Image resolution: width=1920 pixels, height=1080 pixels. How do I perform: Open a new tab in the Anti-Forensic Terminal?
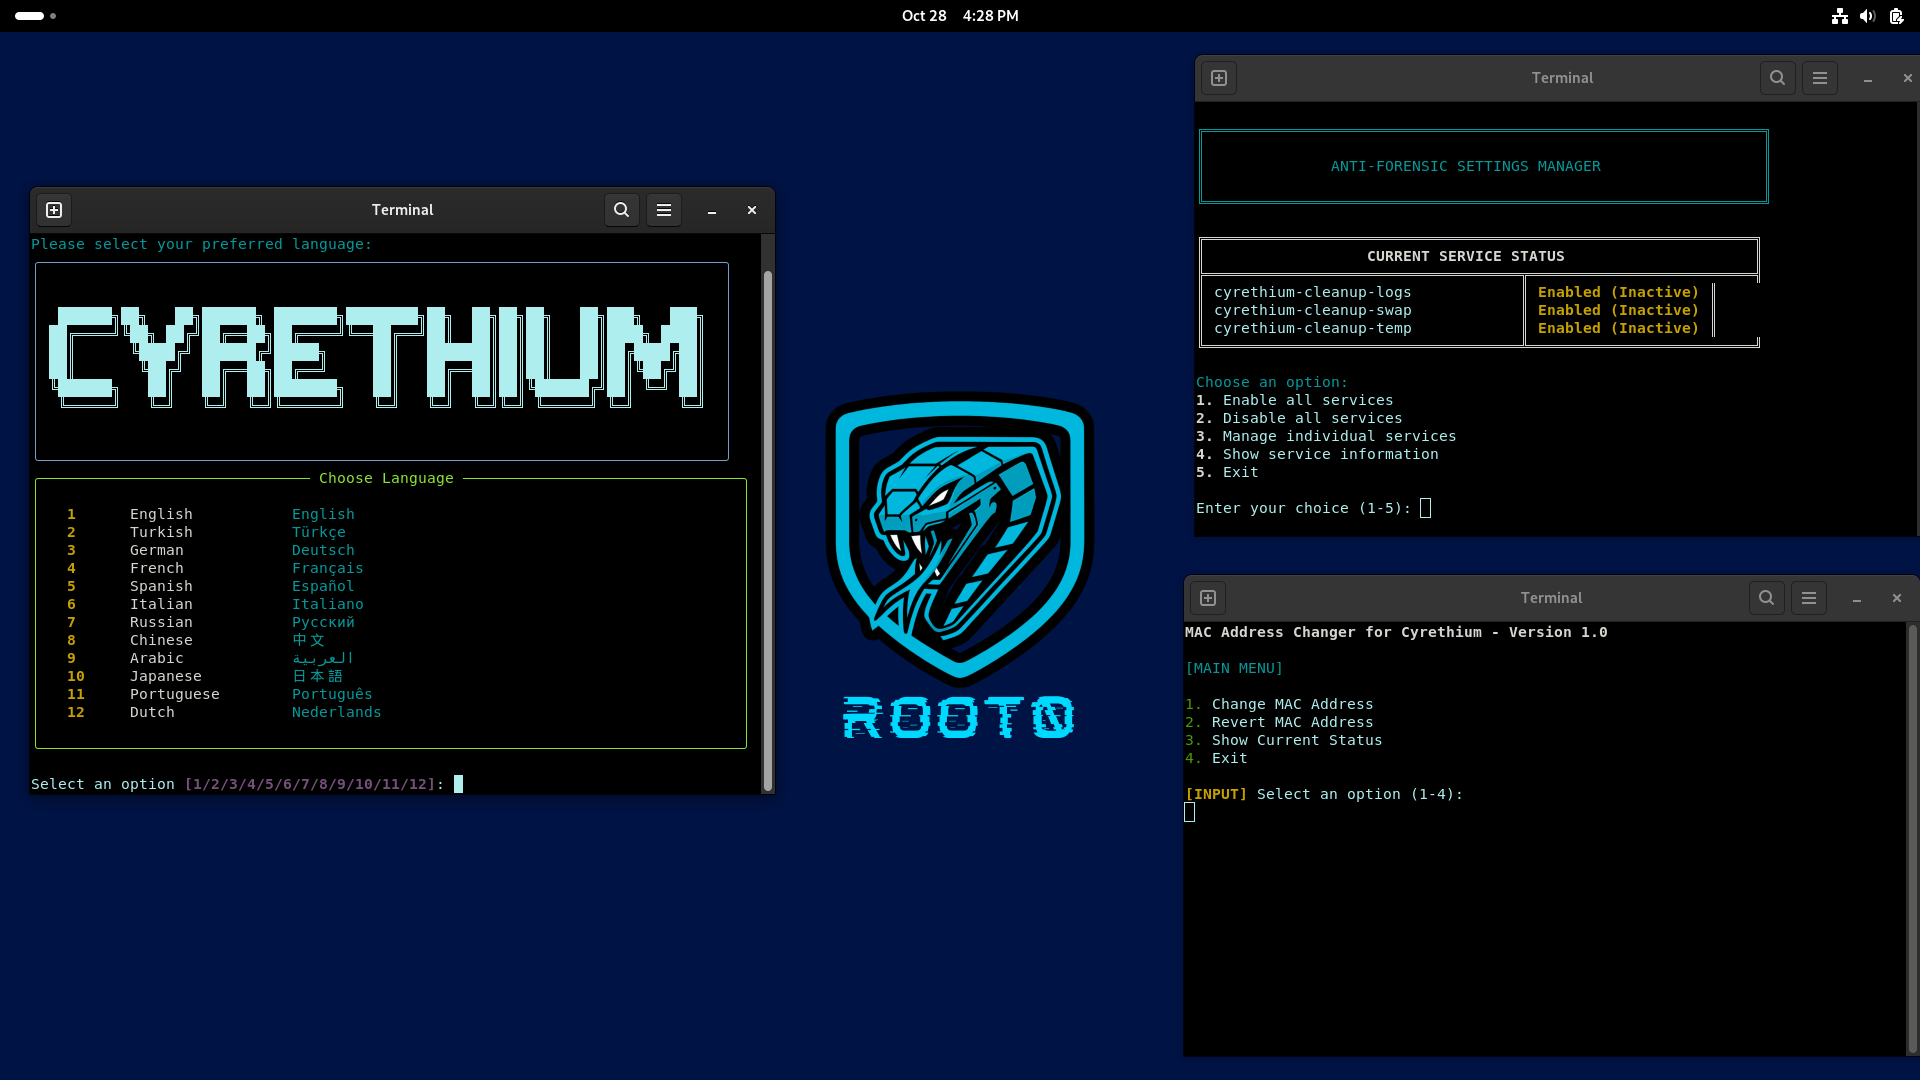[1219, 77]
